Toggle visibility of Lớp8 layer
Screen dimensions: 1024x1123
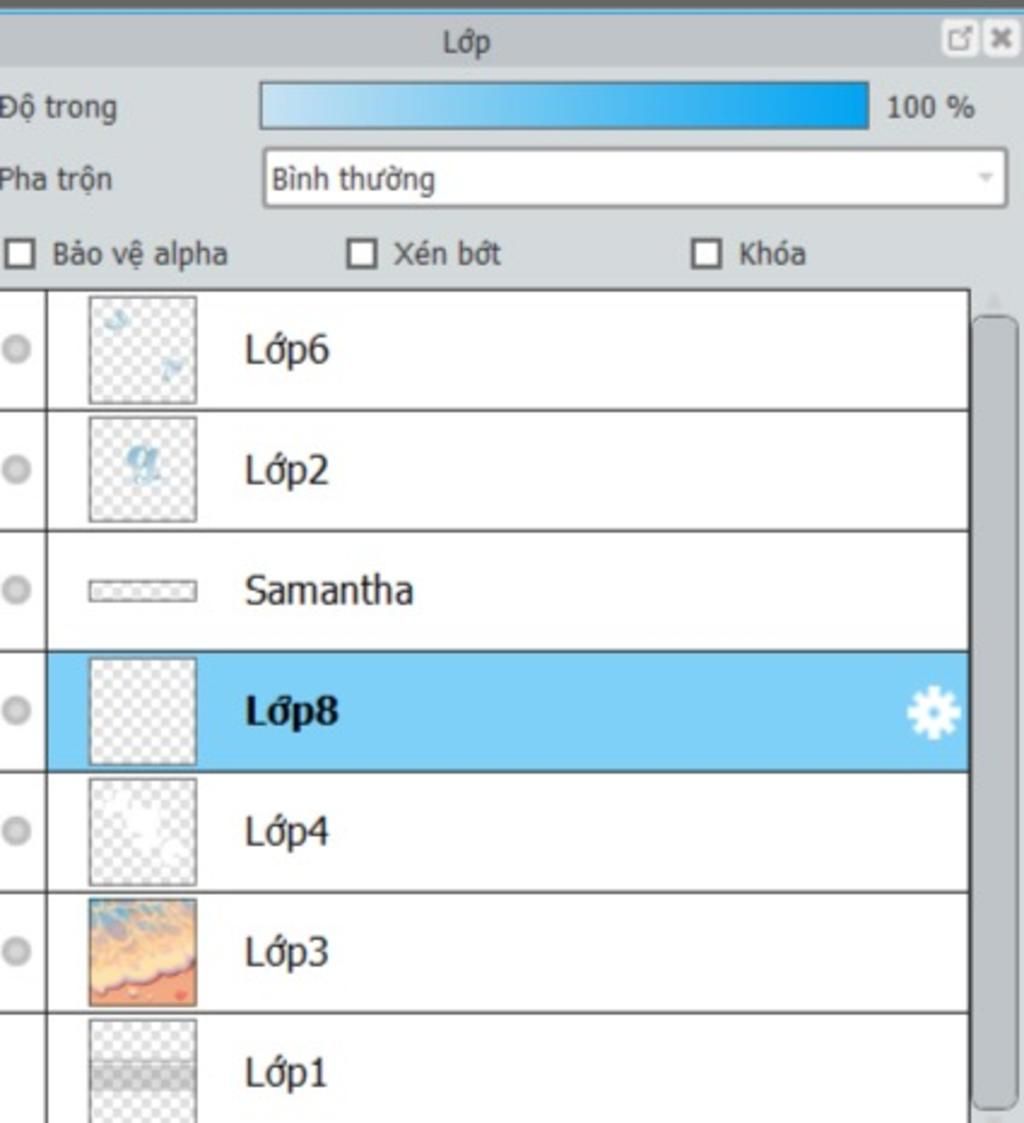pos(16,710)
